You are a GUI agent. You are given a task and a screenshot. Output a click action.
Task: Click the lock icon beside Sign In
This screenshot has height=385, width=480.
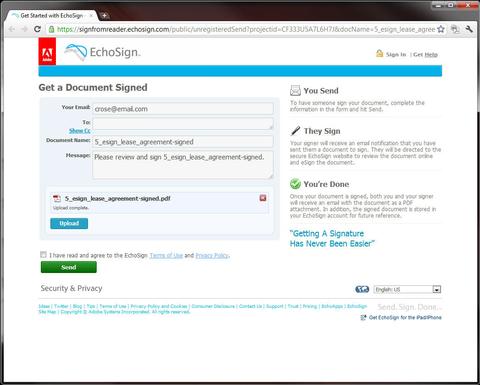[379, 53]
